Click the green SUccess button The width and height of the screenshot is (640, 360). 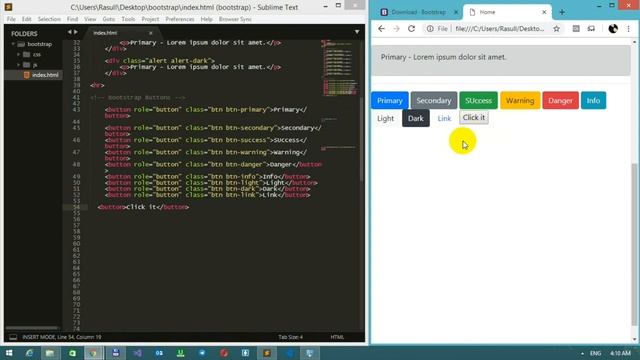tap(478, 100)
